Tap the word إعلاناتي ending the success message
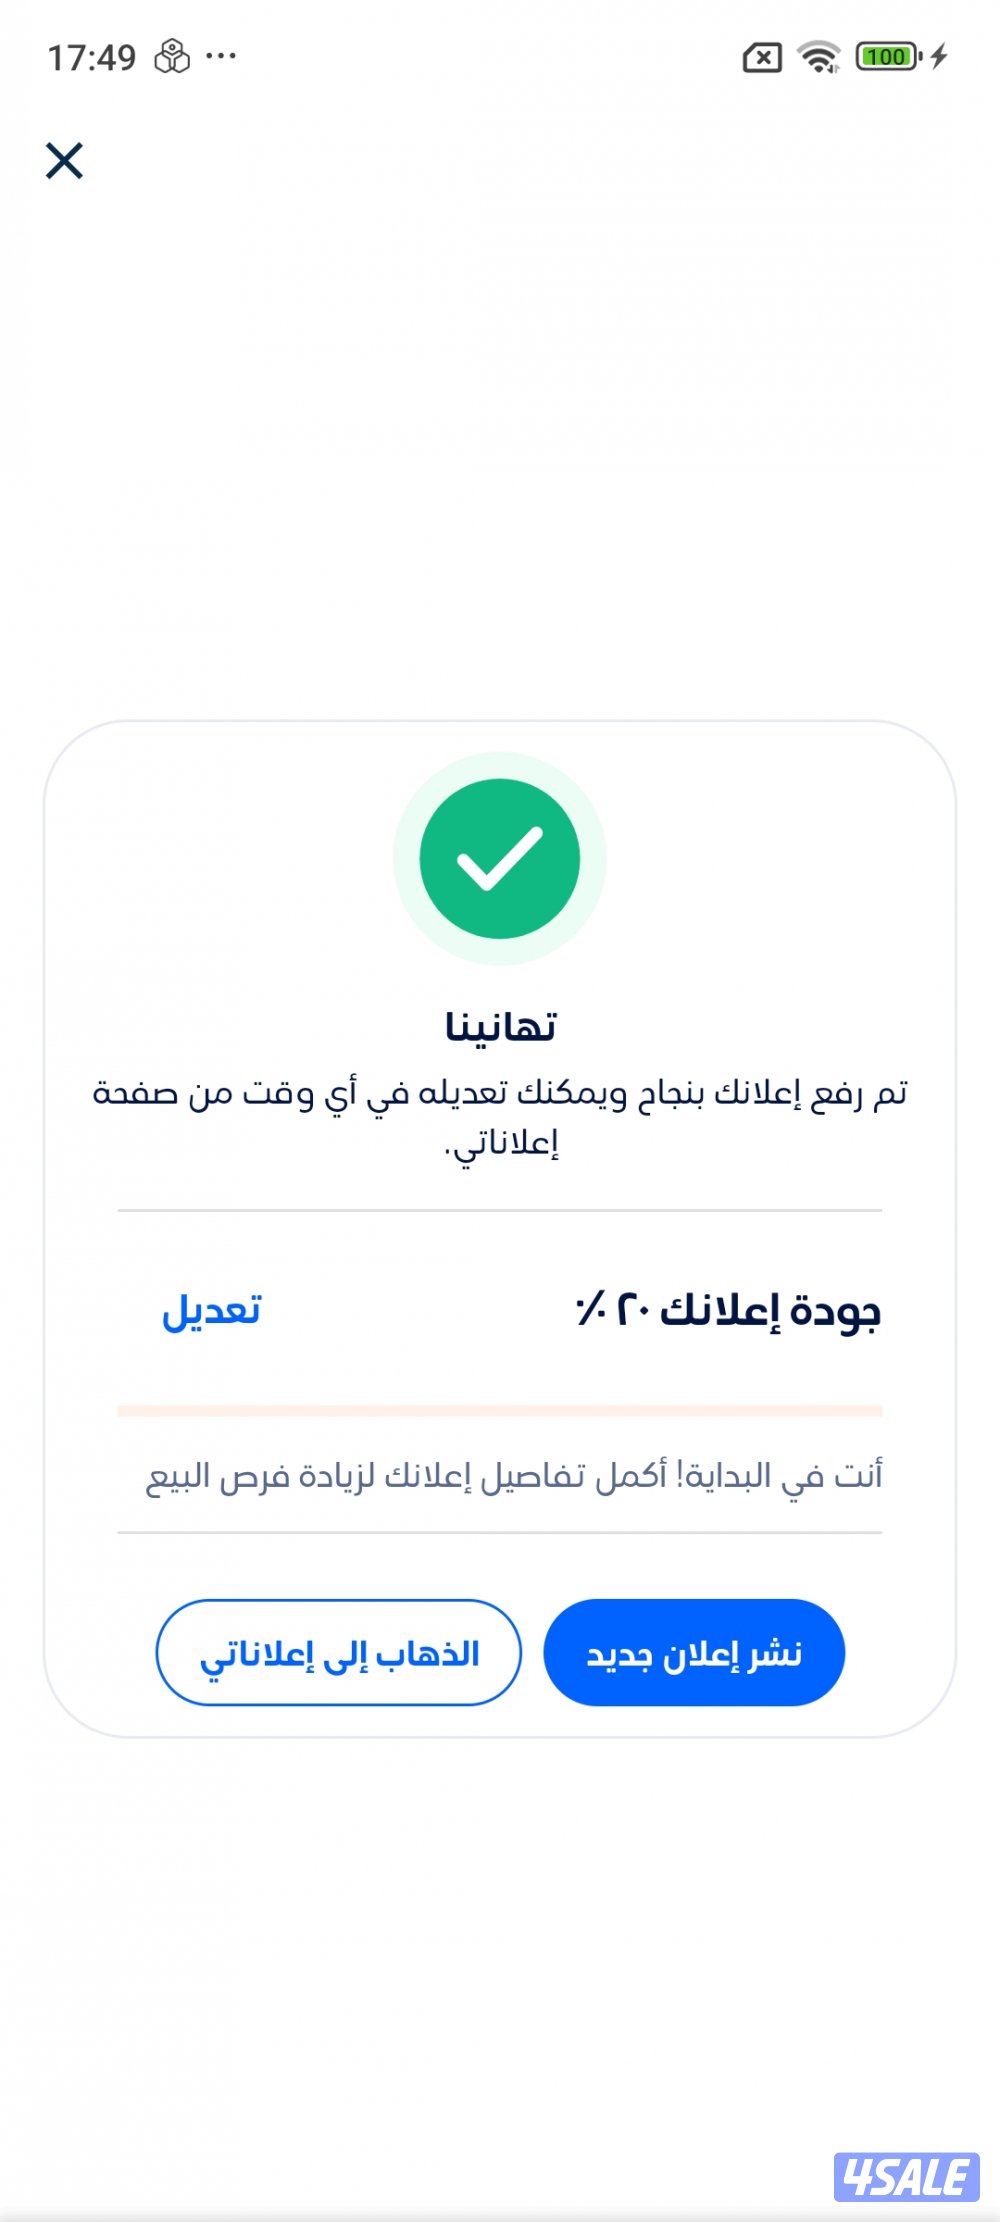1000x2222 pixels. 501,1143
